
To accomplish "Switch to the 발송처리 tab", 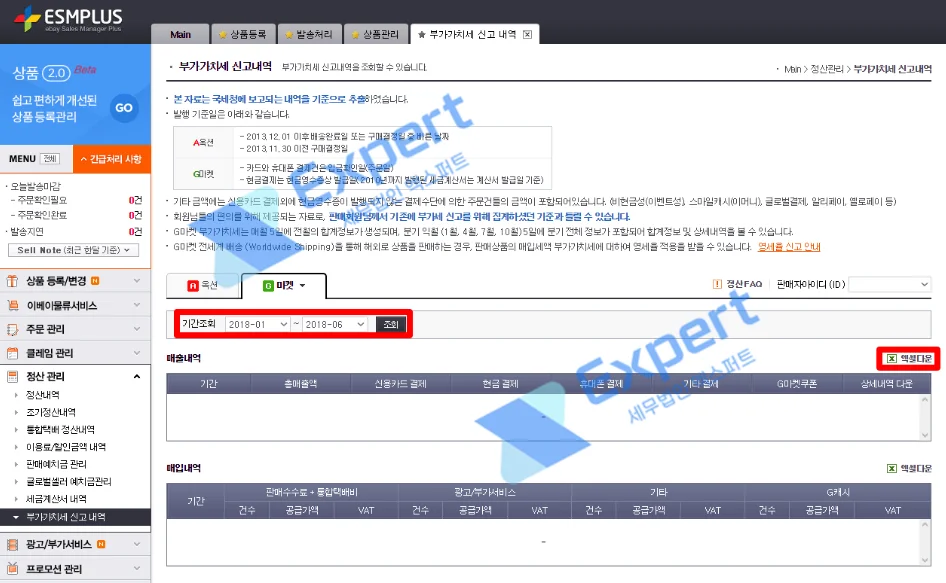I will coord(310,34).
